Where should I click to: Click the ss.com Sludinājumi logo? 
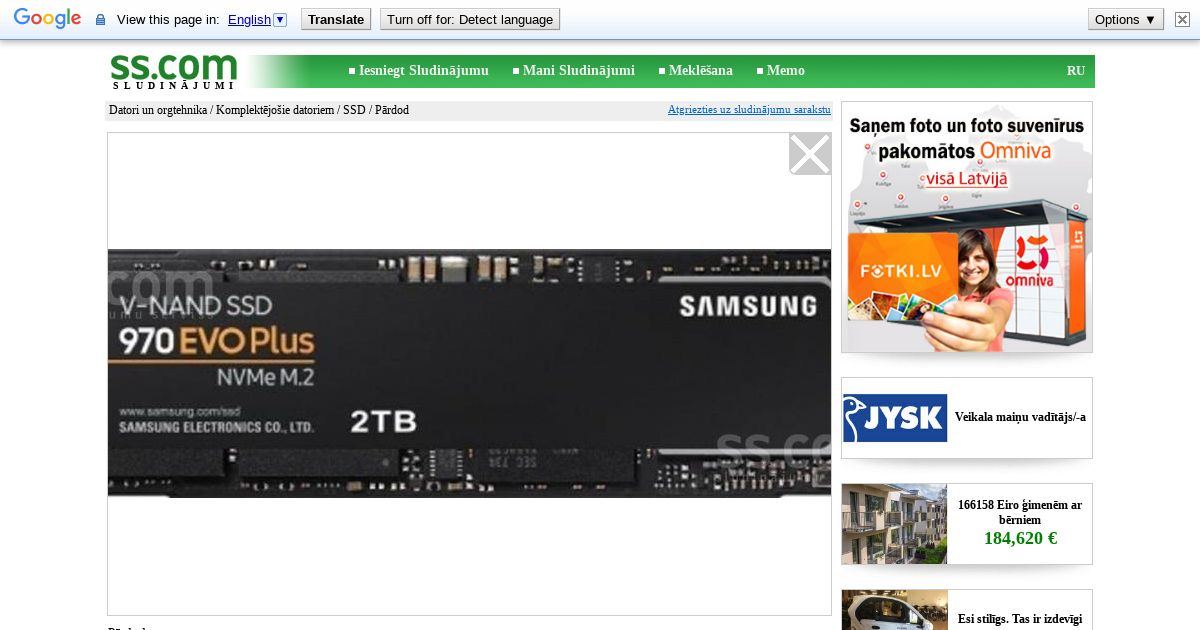[173, 71]
